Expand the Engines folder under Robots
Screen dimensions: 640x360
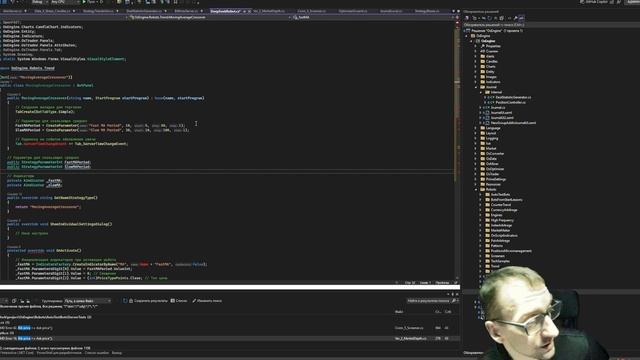481,215
